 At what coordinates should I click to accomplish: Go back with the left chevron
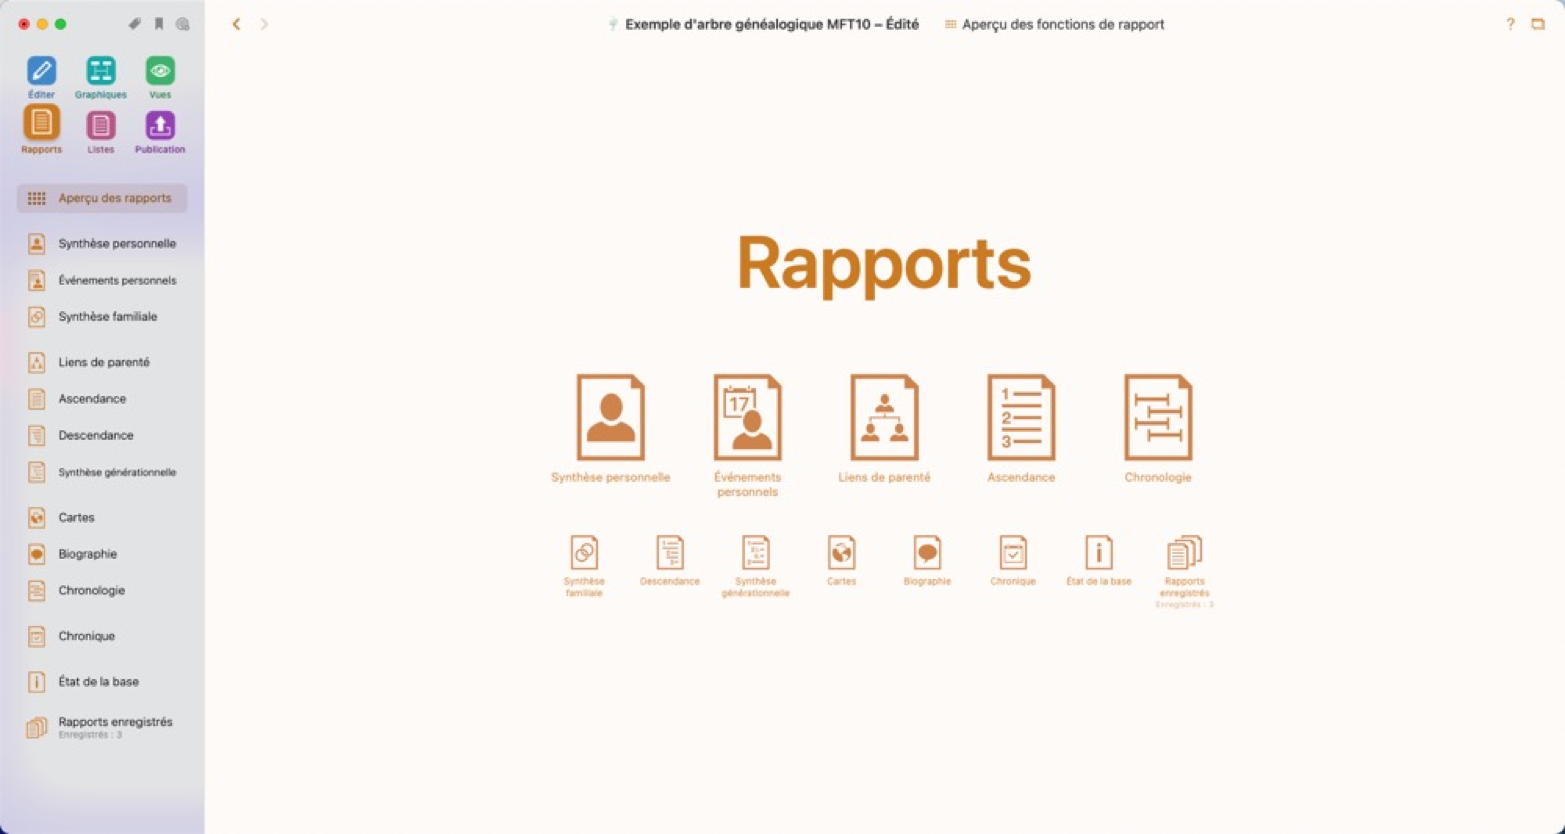point(236,24)
